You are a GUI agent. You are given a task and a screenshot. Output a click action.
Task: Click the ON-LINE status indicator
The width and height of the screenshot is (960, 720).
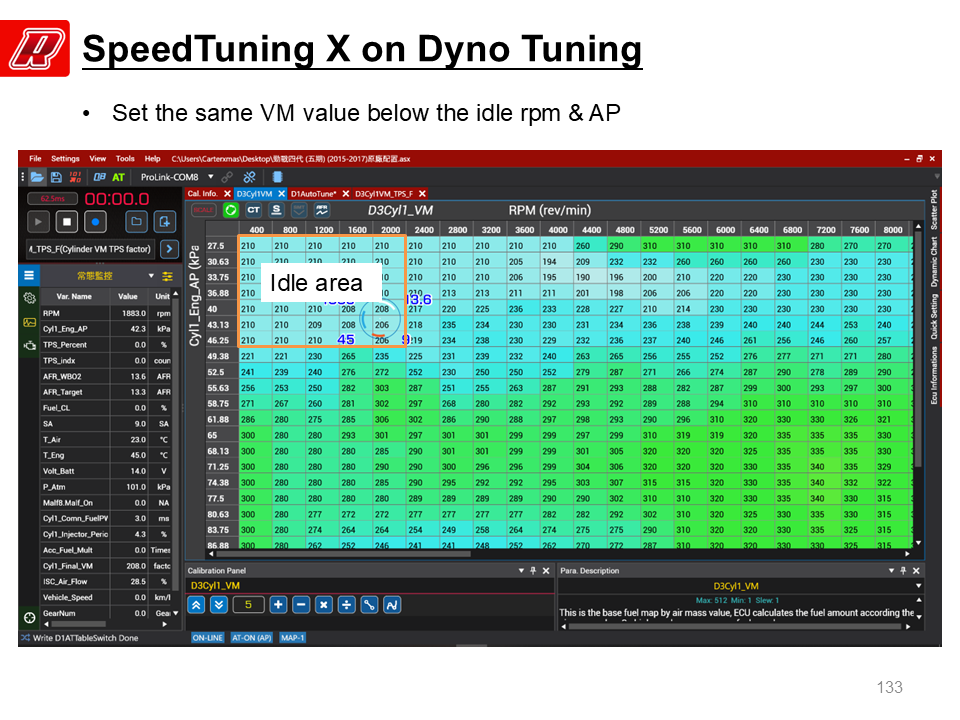(208, 638)
